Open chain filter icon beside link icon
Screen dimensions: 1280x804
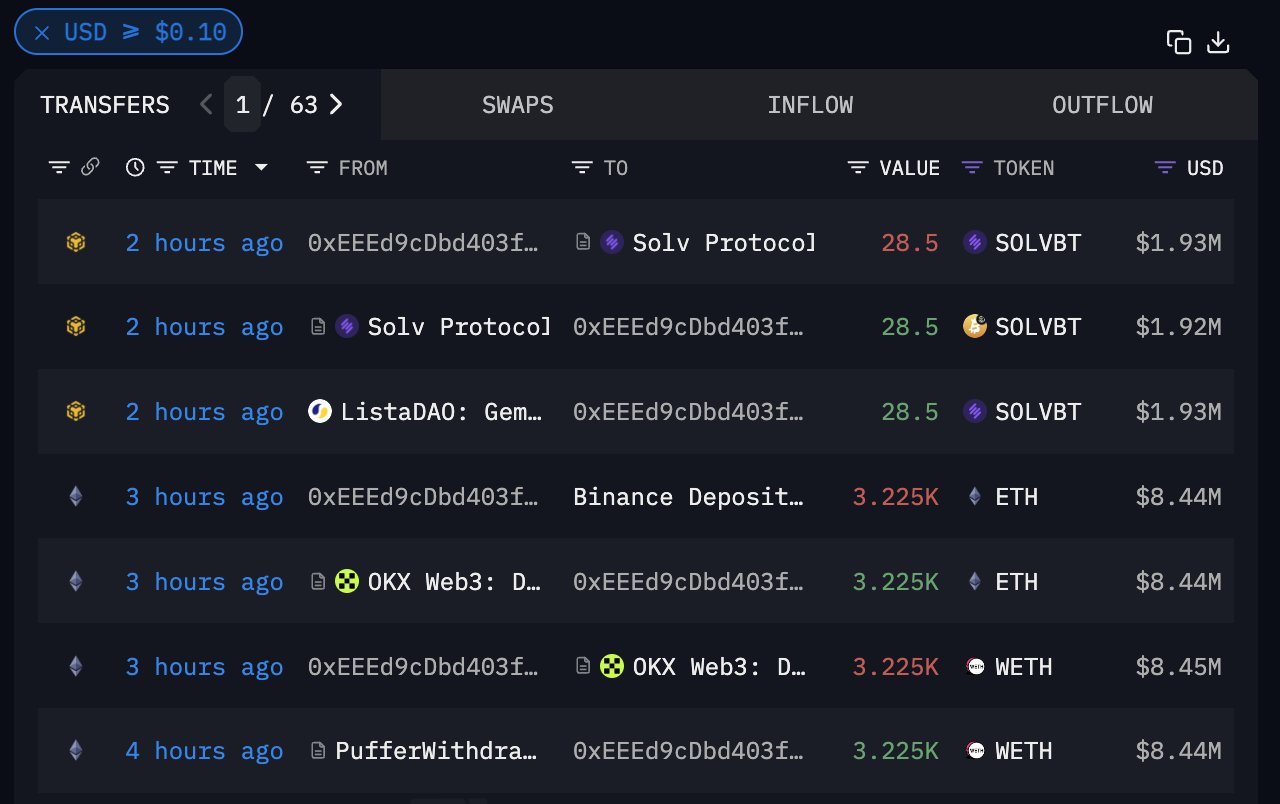(59, 168)
